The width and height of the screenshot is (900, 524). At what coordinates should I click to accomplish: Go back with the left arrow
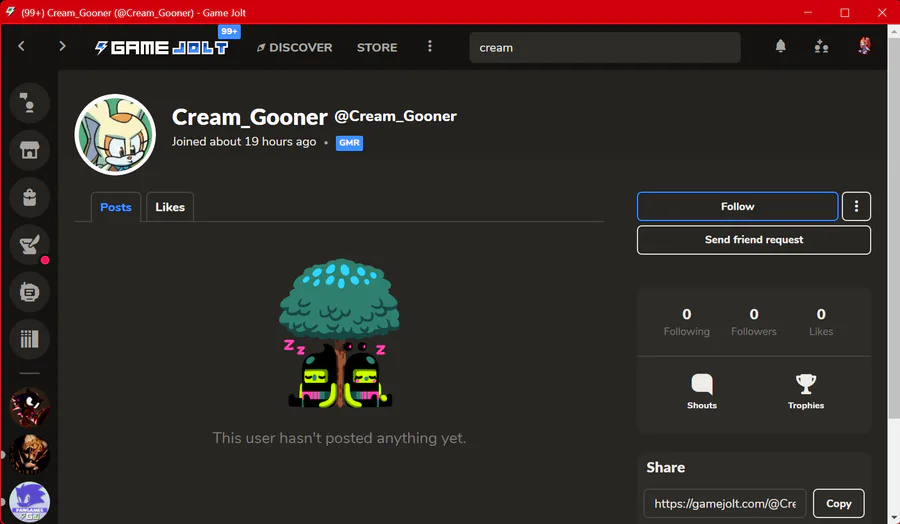click(x=21, y=46)
